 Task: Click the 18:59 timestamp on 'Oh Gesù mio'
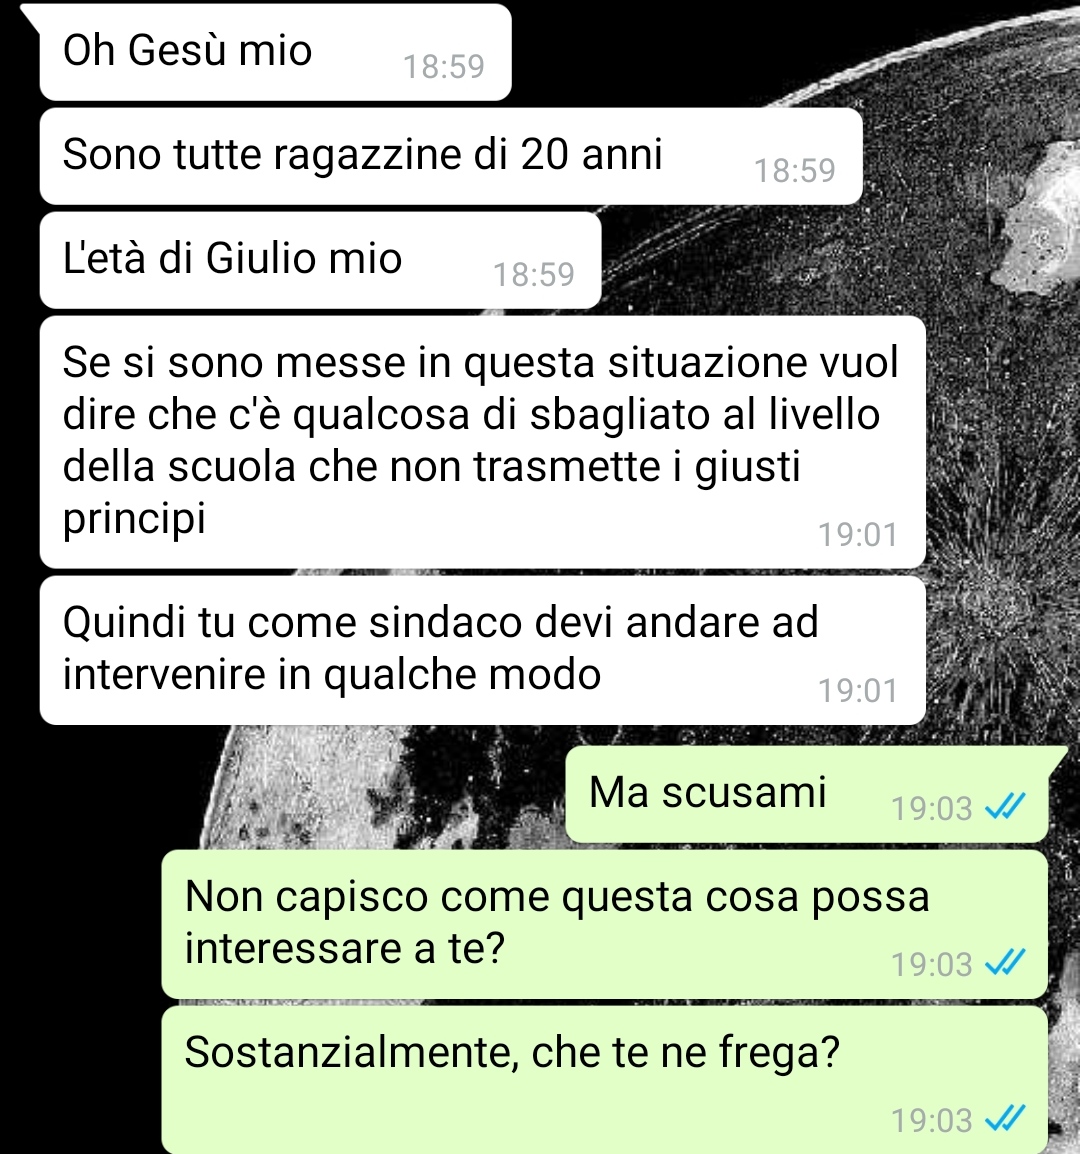(444, 67)
